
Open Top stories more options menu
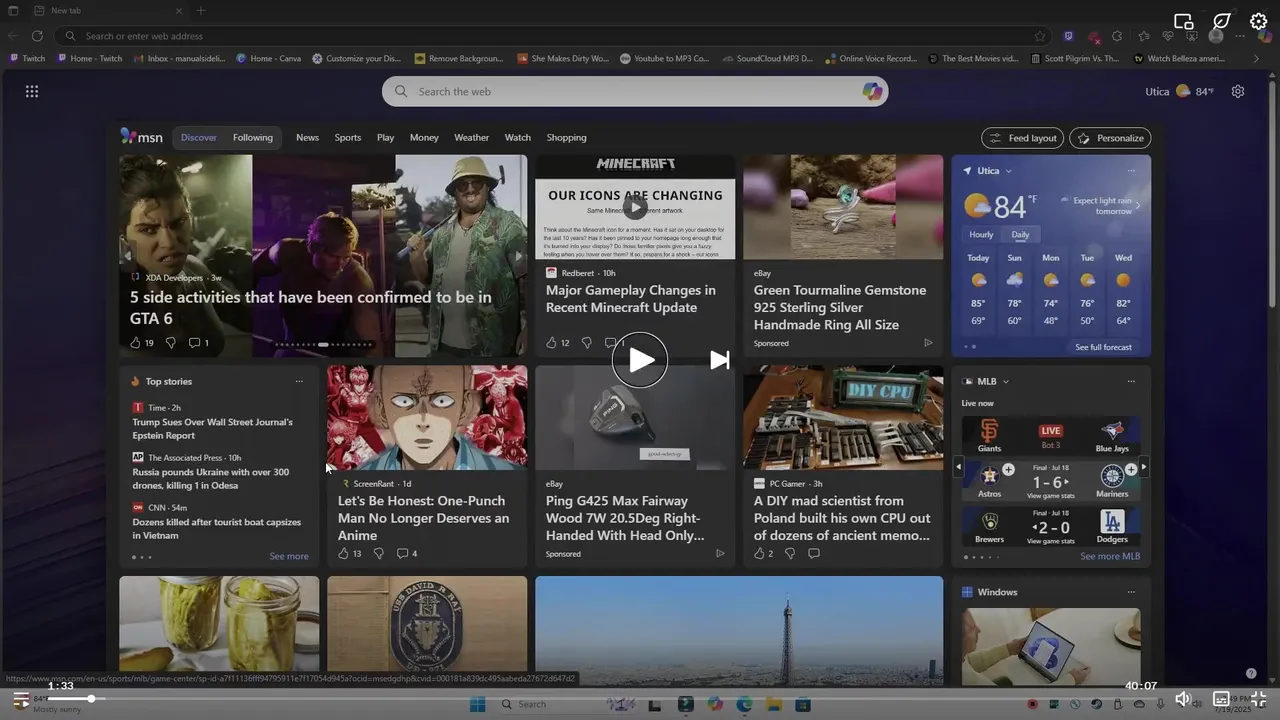pyautogui.click(x=299, y=381)
